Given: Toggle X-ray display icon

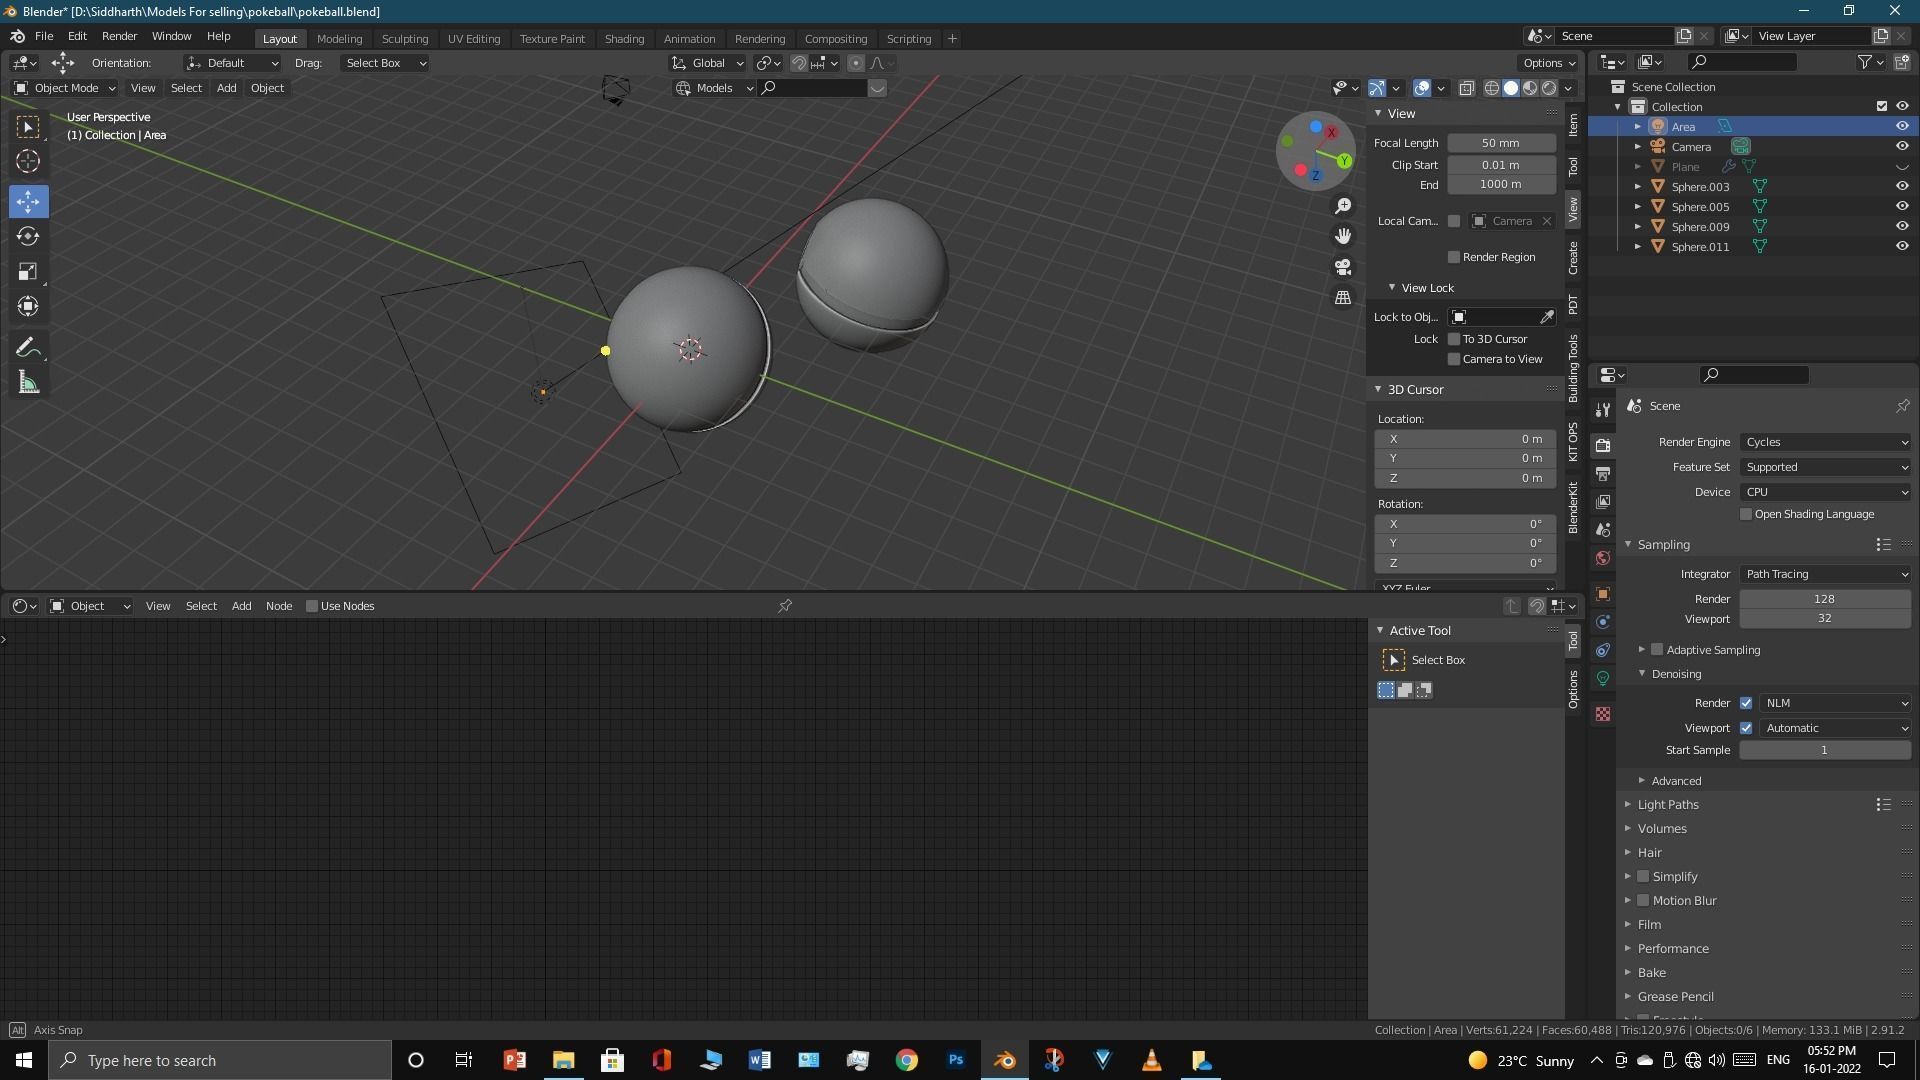Looking at the screenshot, I should [x=1466, y=88].
